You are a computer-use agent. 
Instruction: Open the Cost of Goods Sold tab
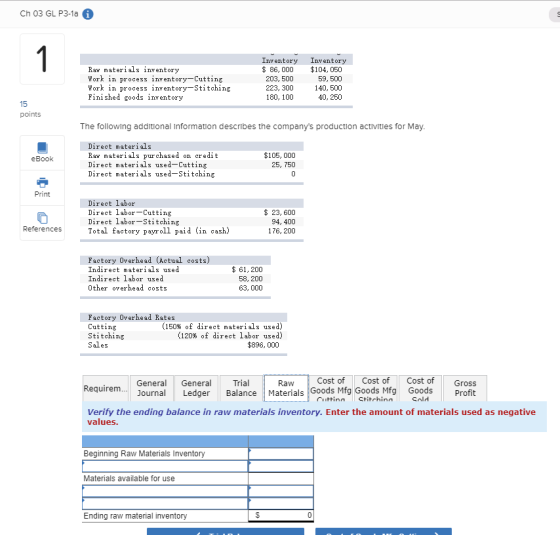(x=420, y=388)
